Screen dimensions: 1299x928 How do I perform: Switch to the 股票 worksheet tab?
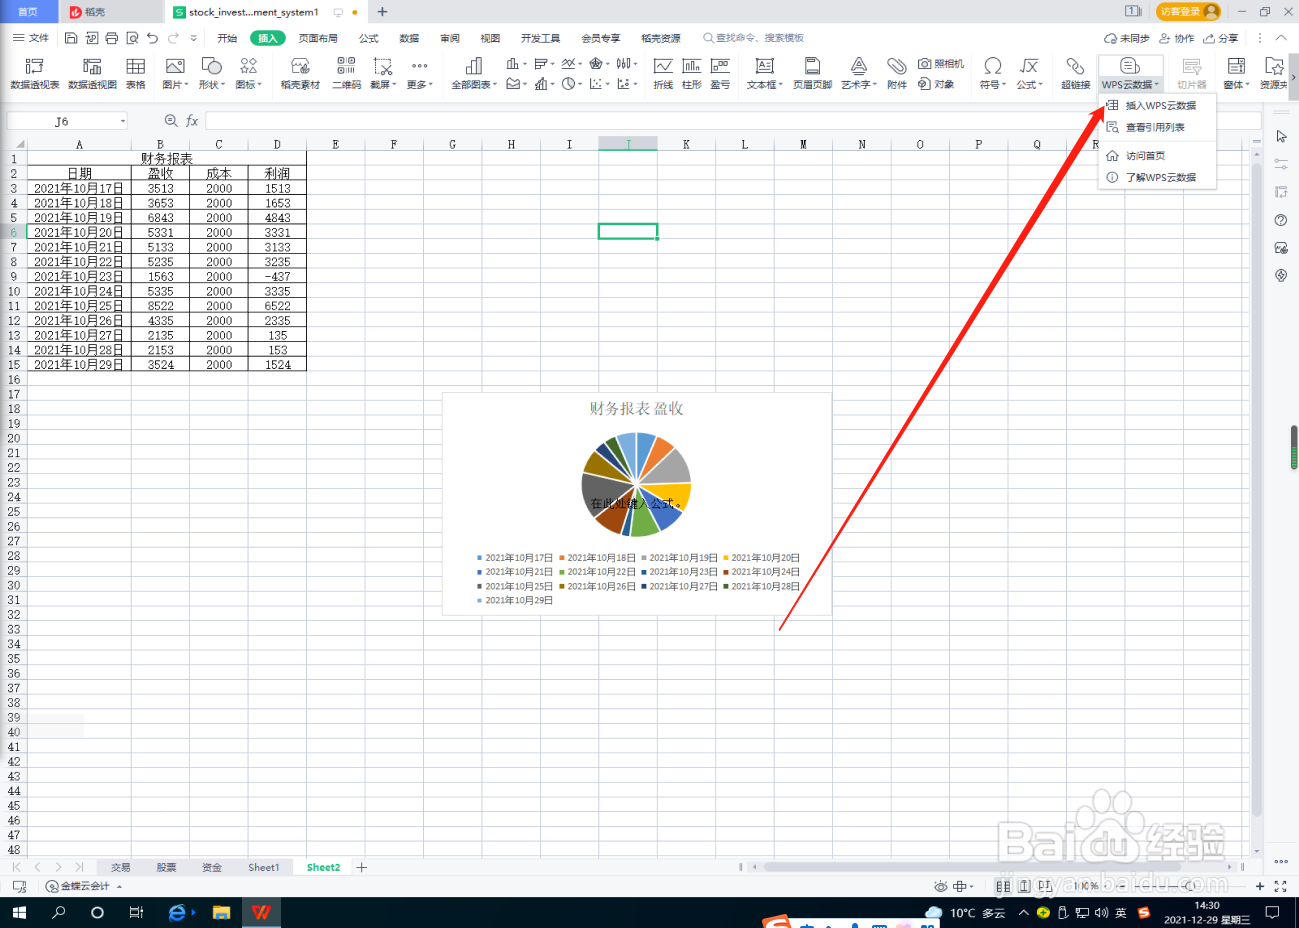pos(166,867)
